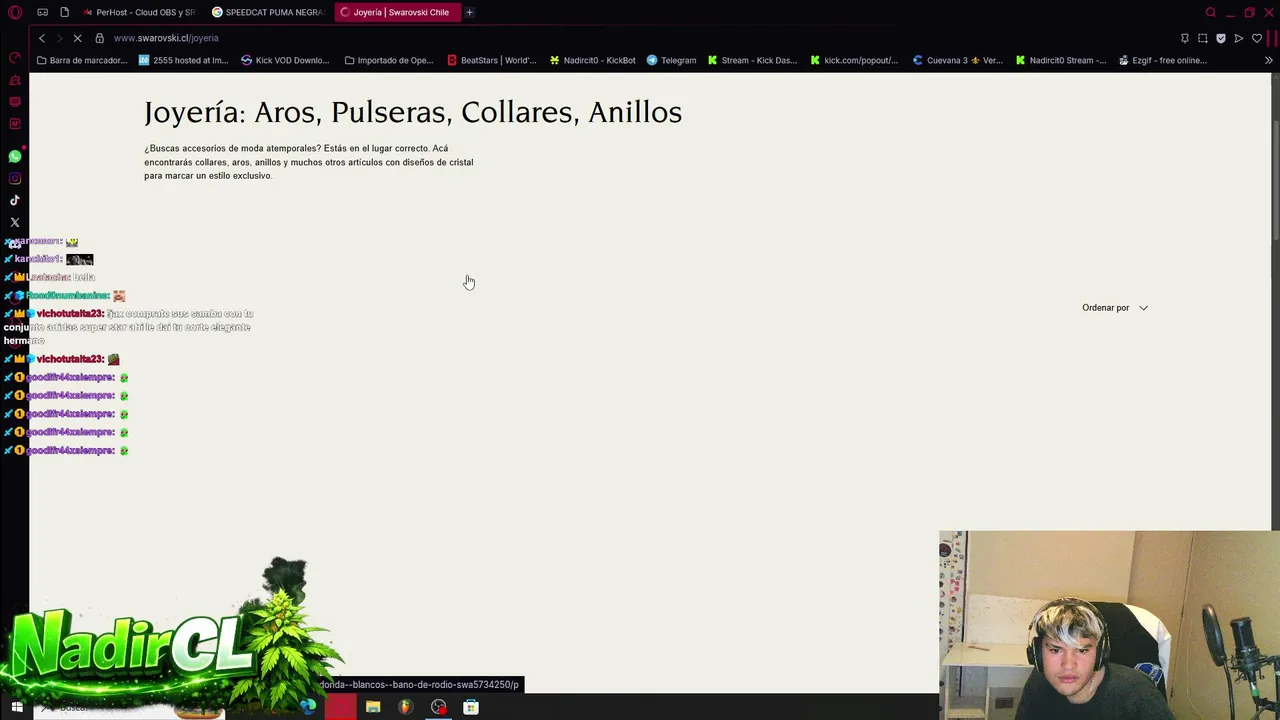
Task: Open kick.com/popout/... bookmark
Action: (854, 60)
